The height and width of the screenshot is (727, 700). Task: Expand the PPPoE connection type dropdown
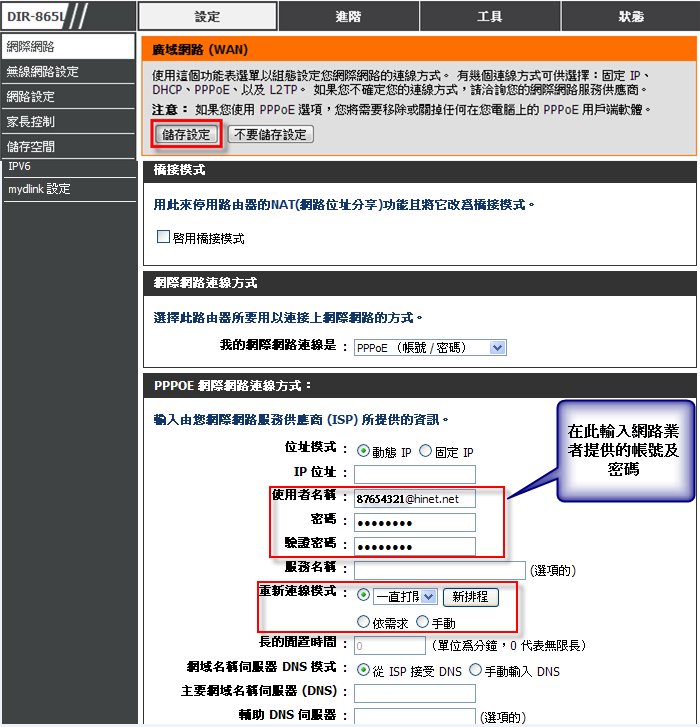click(x=430, y=347)
